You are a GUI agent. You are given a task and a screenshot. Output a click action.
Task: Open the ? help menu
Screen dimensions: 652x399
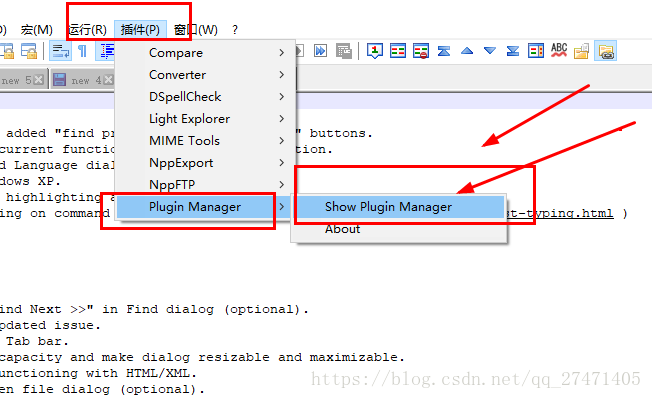coord(235,30)
